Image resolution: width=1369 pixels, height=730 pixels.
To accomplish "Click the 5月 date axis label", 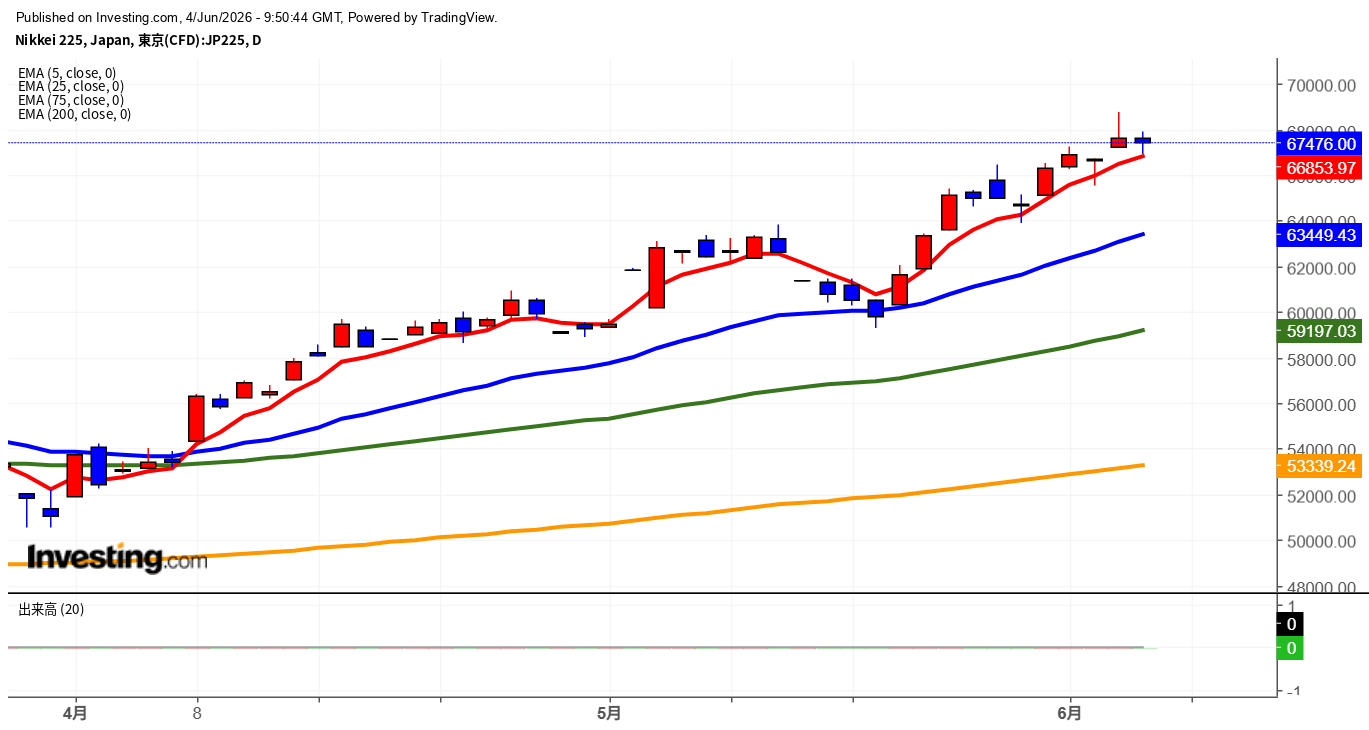I will coord(609,713).
